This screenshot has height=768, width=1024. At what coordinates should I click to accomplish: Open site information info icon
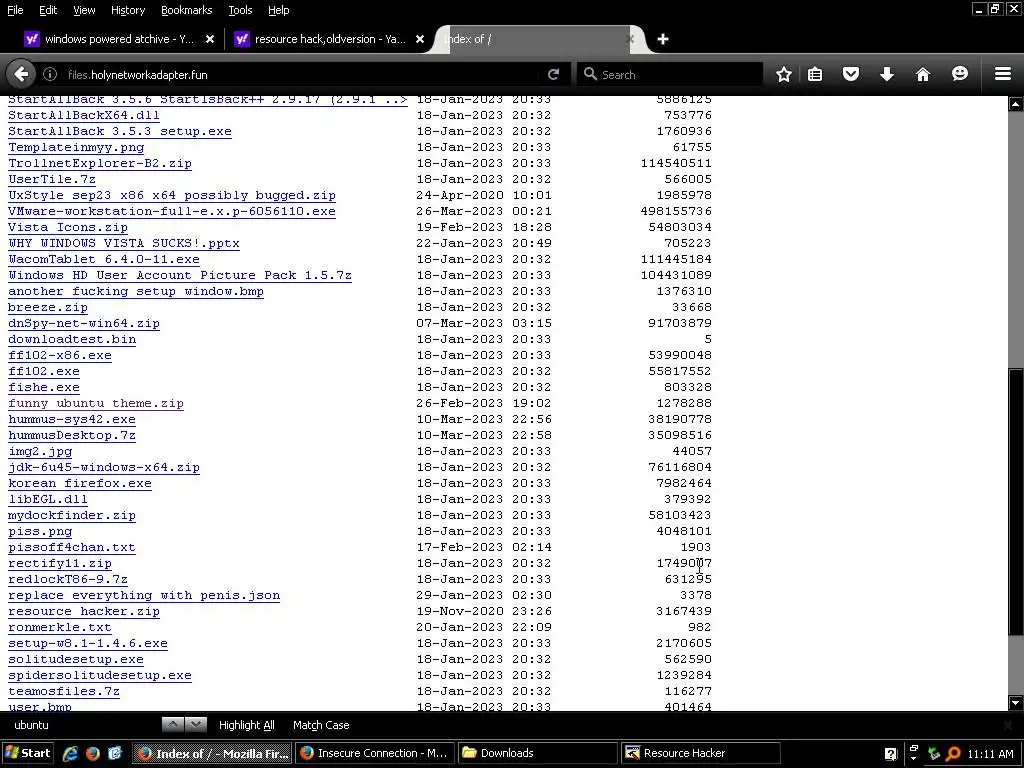tap(50, 74)
